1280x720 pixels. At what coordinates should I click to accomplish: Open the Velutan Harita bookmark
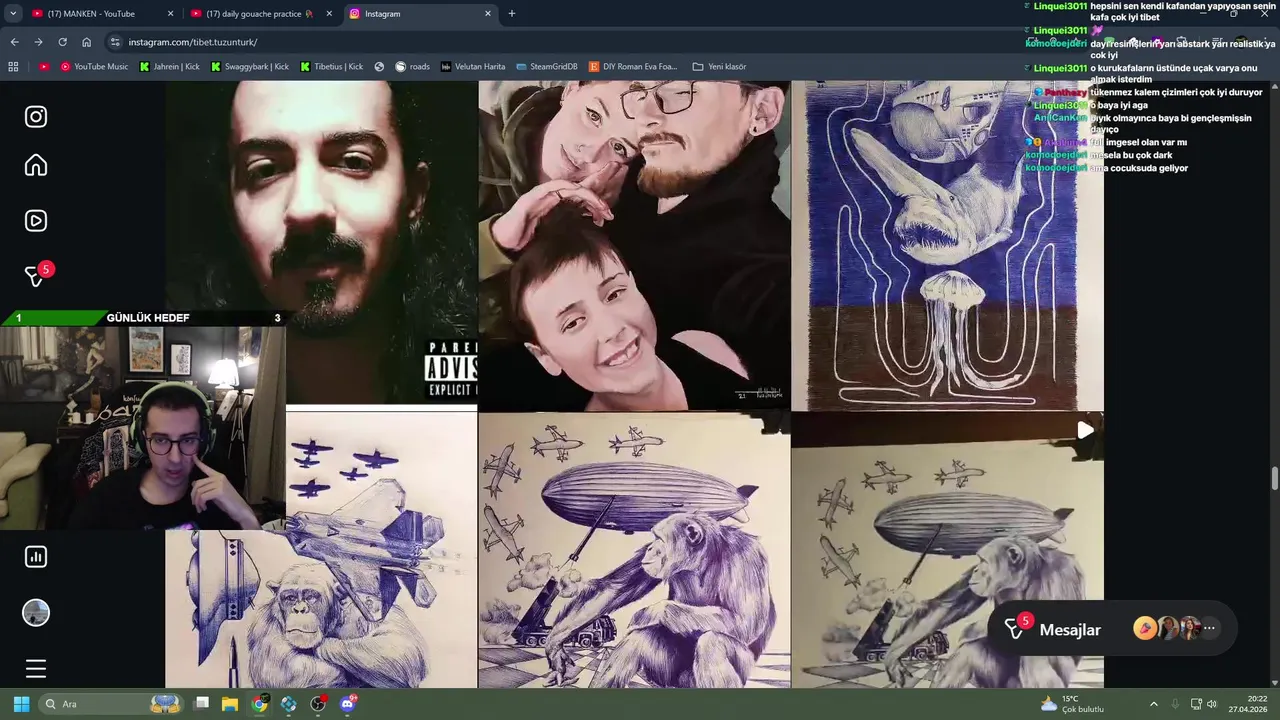(x=473, y=67)
